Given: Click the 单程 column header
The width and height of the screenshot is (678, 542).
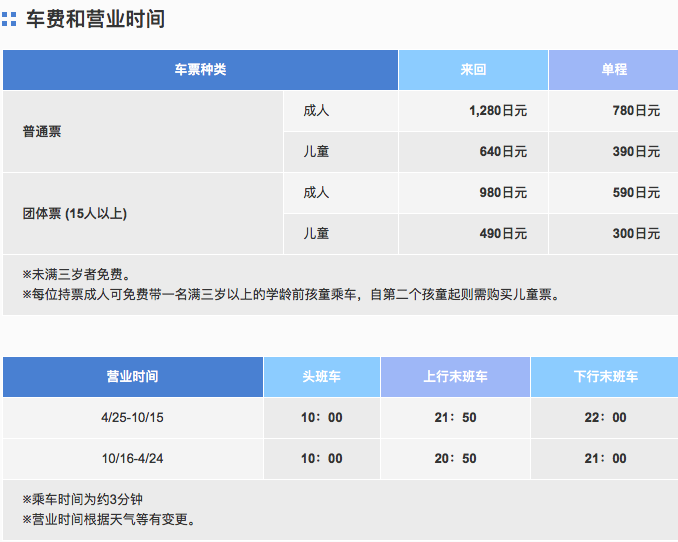Looking at the screenshot, I should 613,70.
